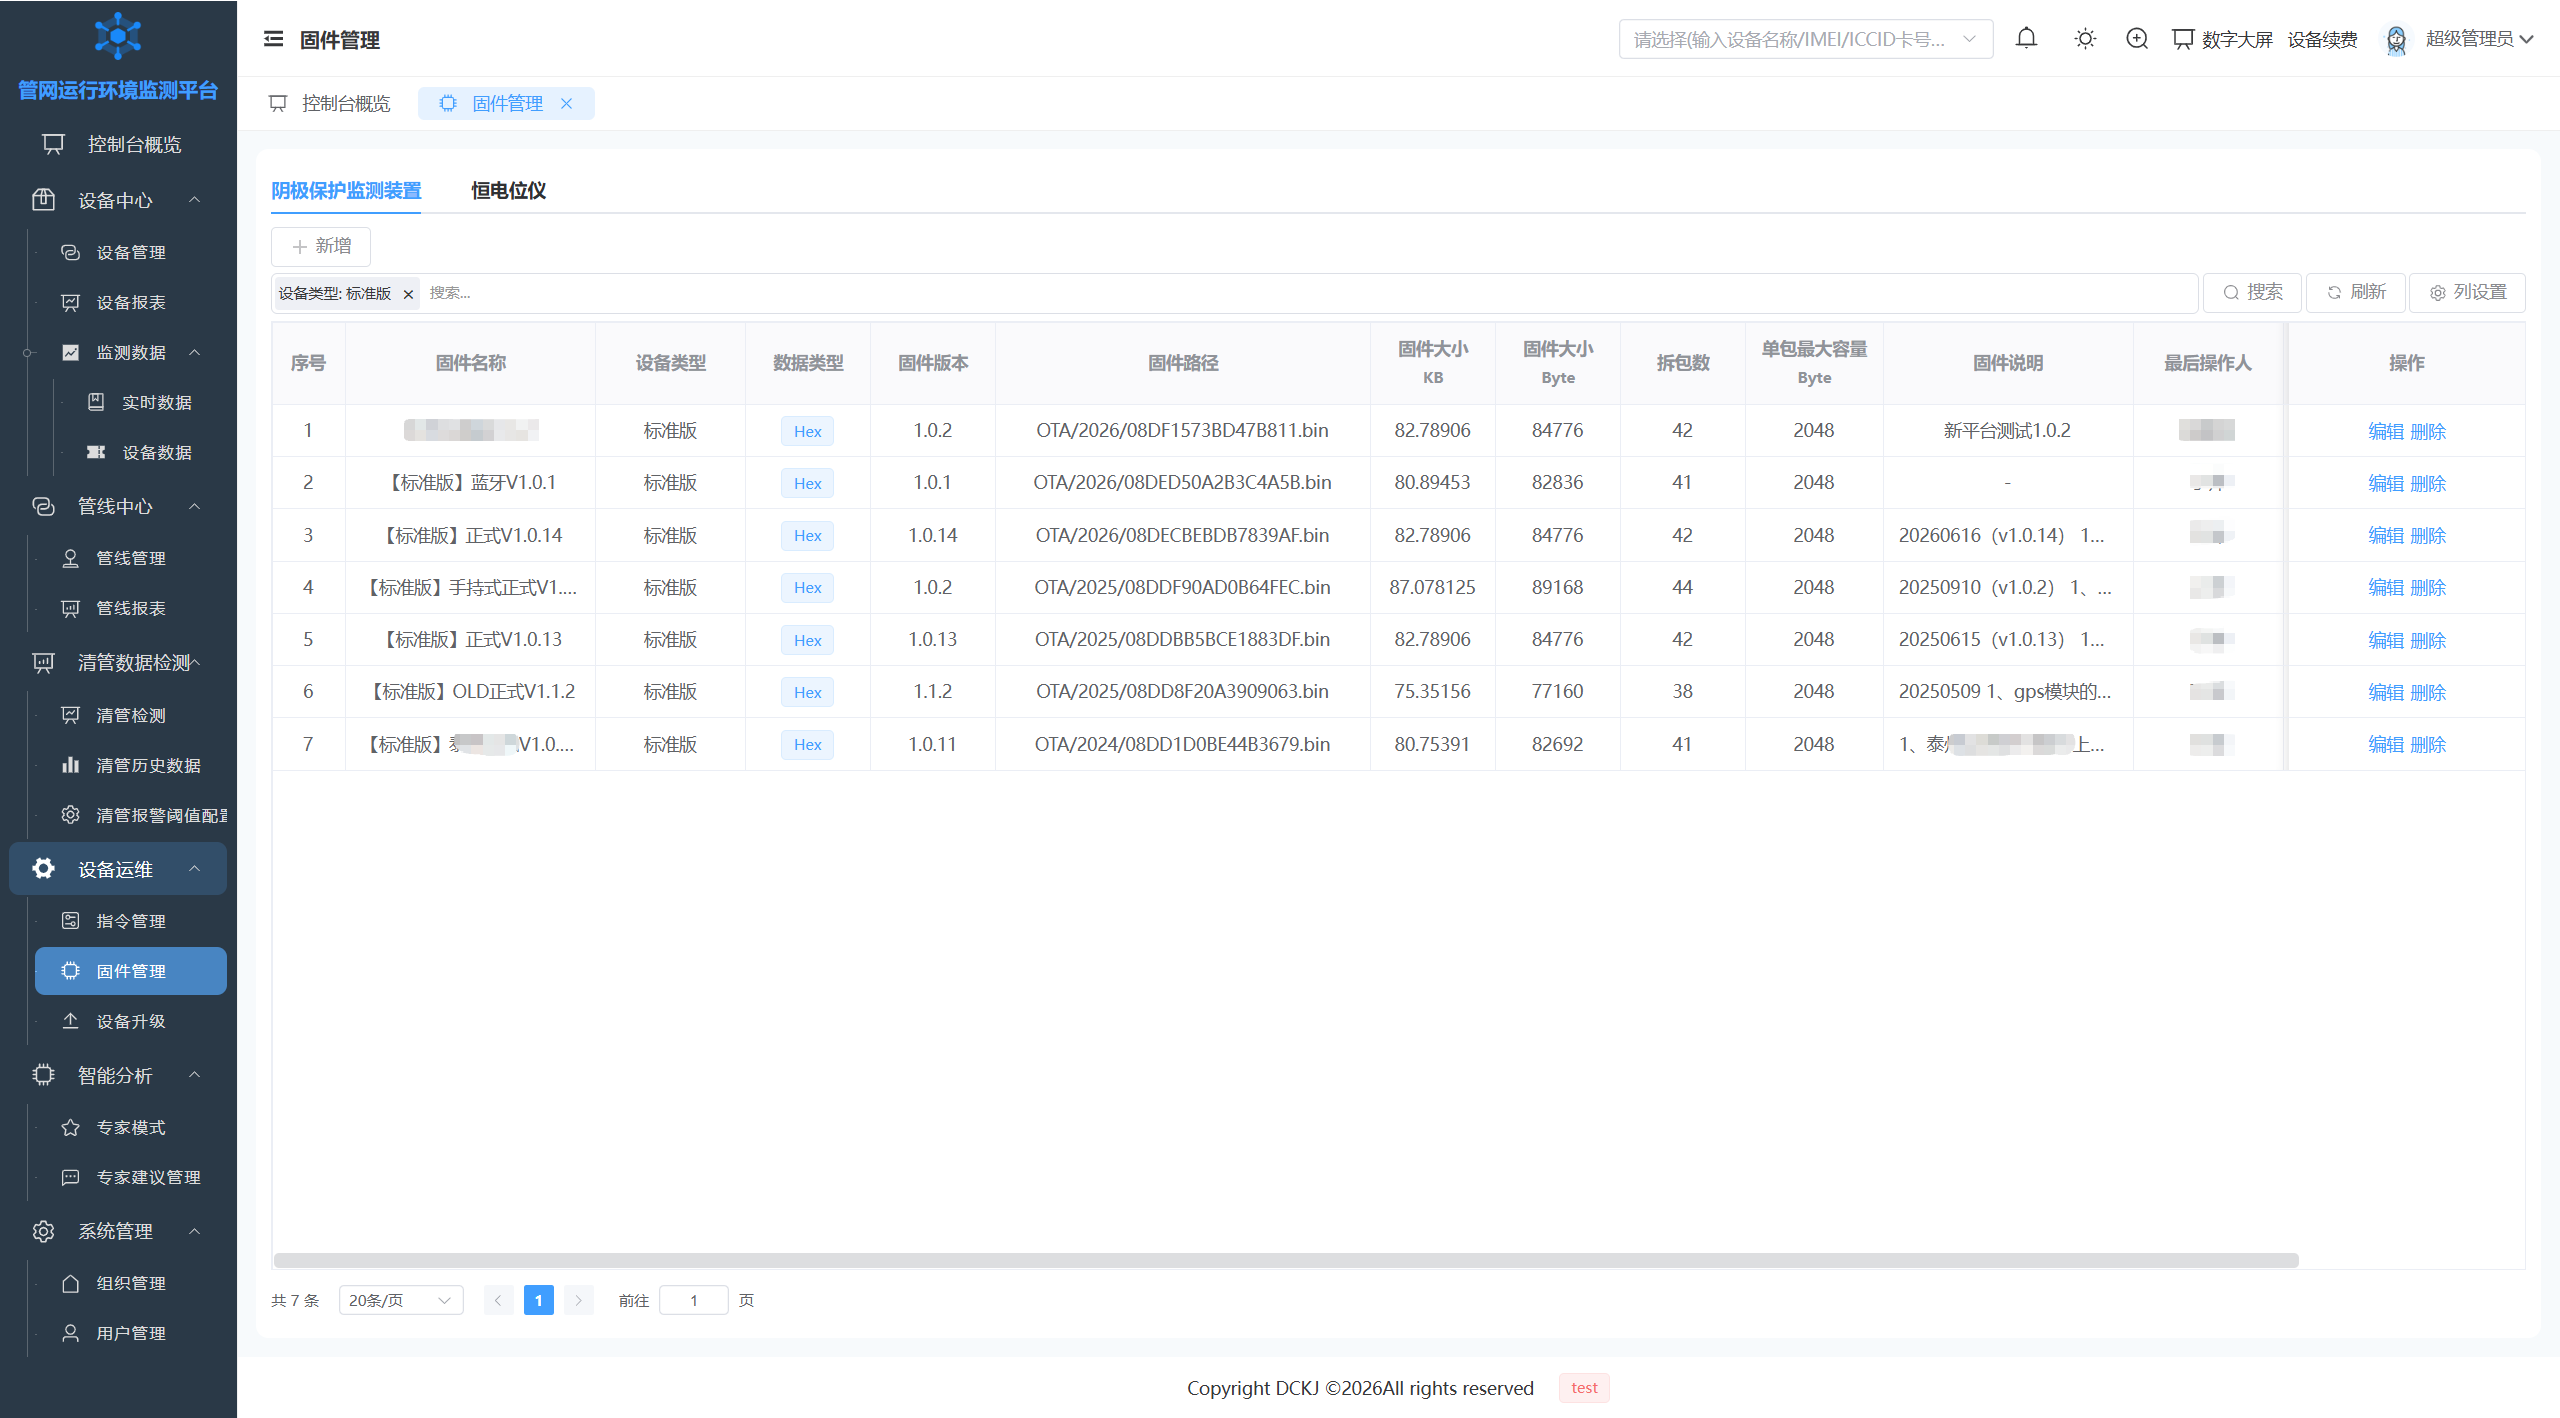This screenshot has height=1418, width=2560.
Task: Switch to 控制台概览 page tab
Action: pyautogui.click(x=330, y=103)
